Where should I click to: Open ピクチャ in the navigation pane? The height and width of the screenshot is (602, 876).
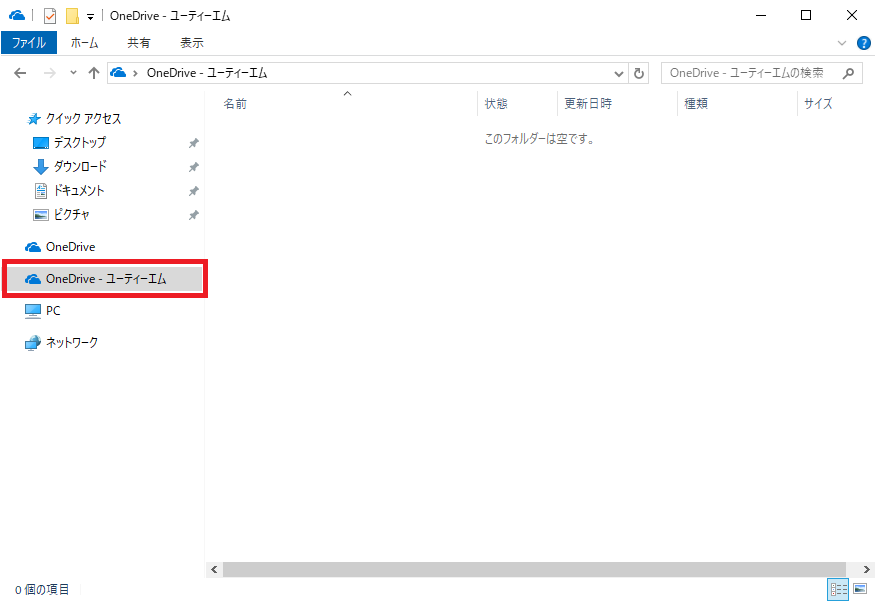click(x=72, y=215)
